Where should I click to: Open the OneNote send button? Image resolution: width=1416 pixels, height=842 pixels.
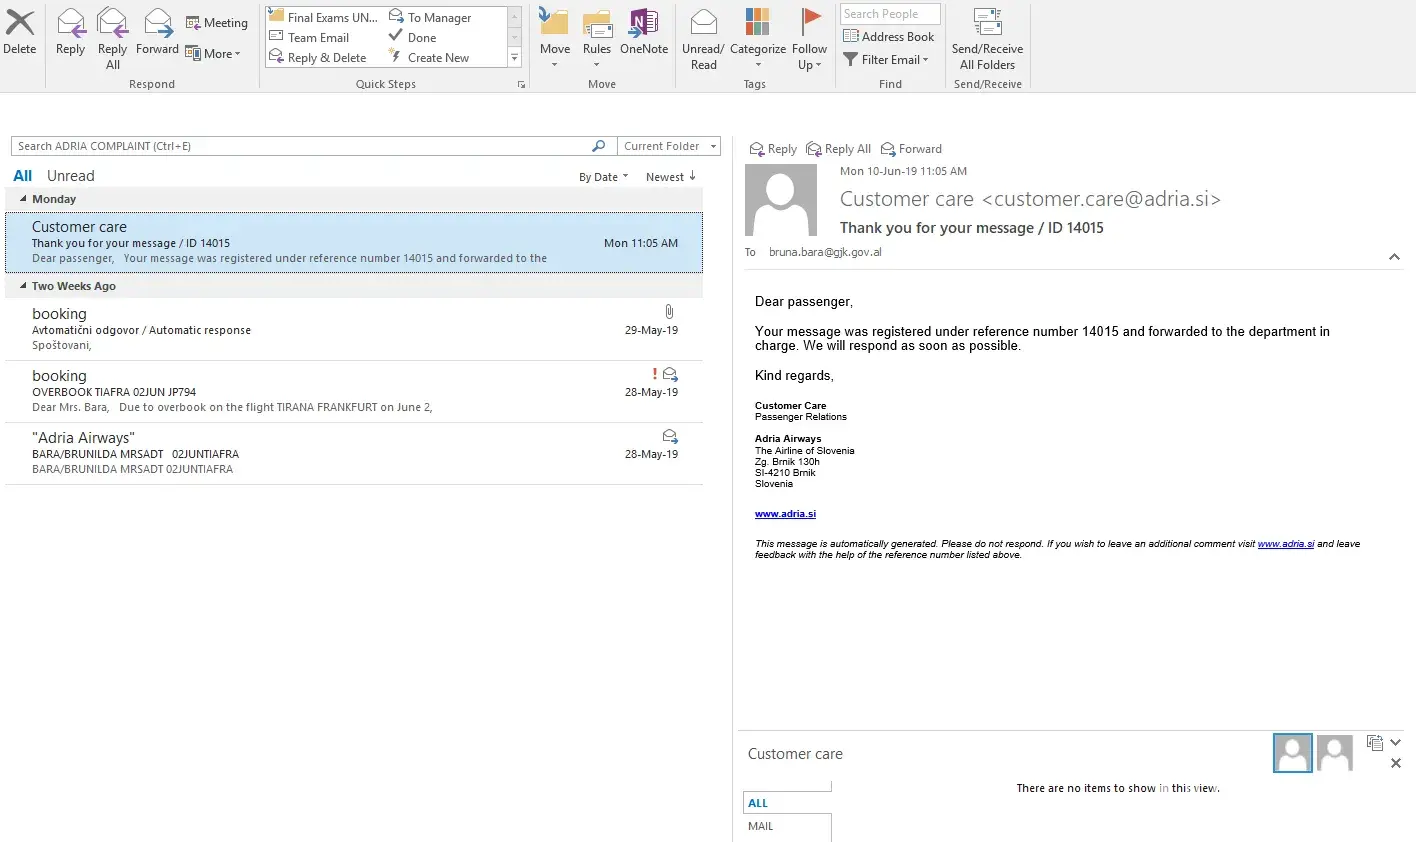point(643,24)
